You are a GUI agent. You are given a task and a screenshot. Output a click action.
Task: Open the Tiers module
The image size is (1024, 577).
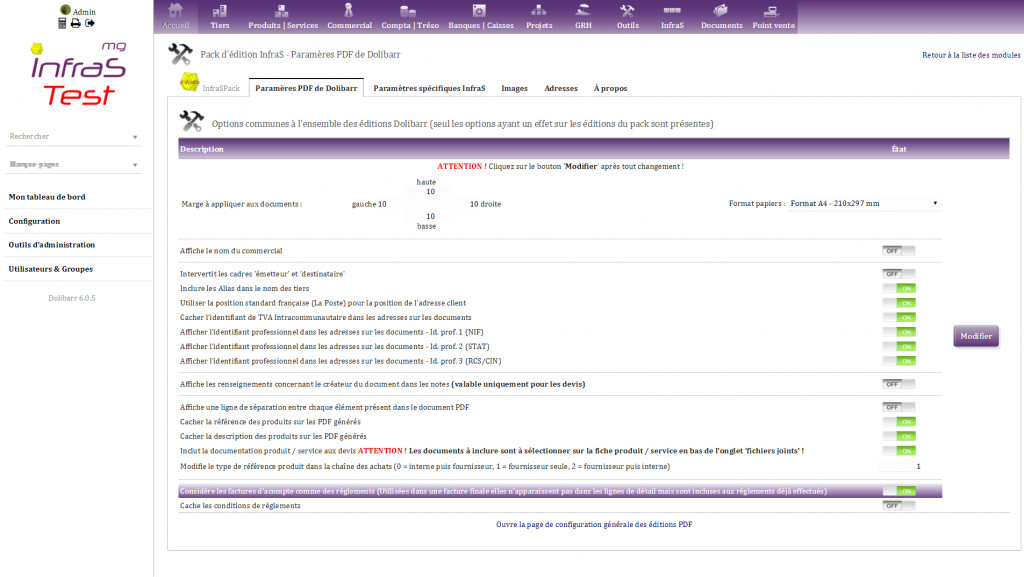click(219, 17)
